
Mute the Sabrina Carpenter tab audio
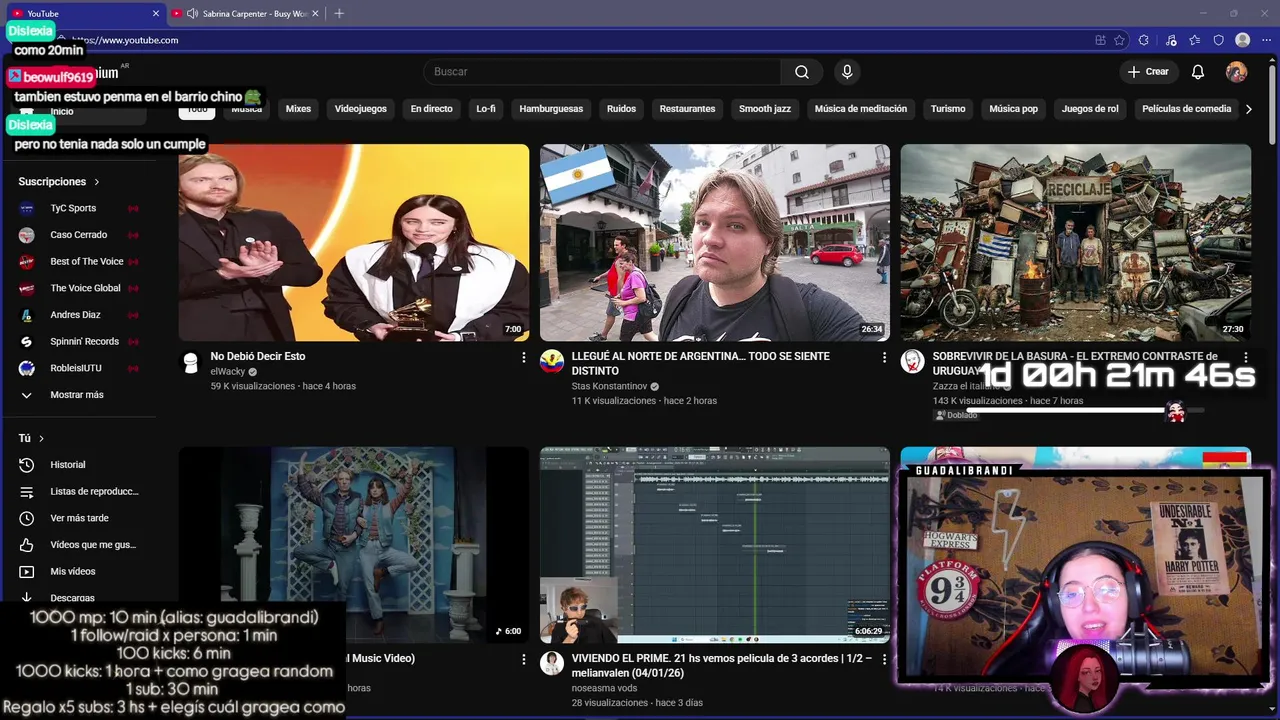tap(192, 14)
